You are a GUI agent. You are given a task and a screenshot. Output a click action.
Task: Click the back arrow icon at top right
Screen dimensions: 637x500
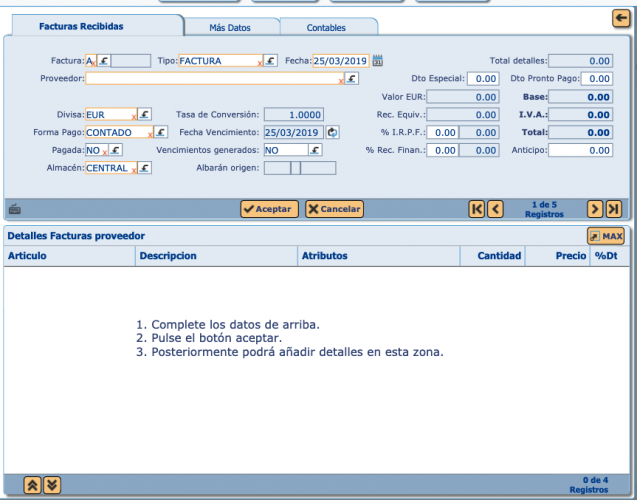coord(620,18)
